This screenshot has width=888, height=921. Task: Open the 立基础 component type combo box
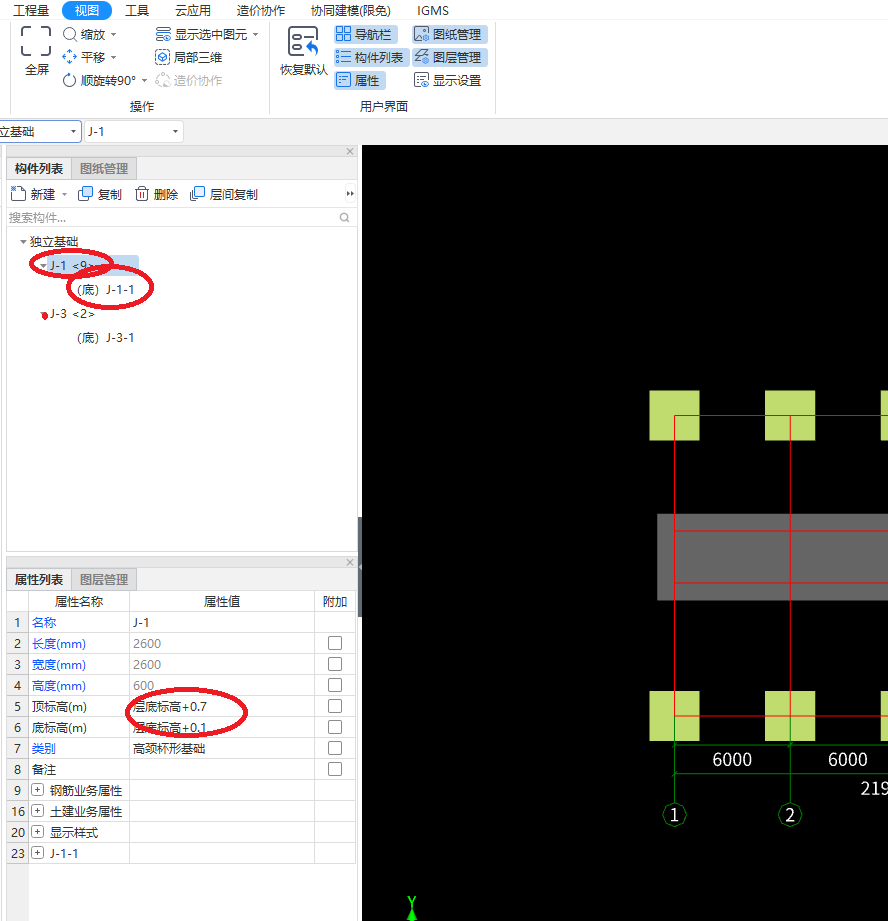tap(40, 132)
